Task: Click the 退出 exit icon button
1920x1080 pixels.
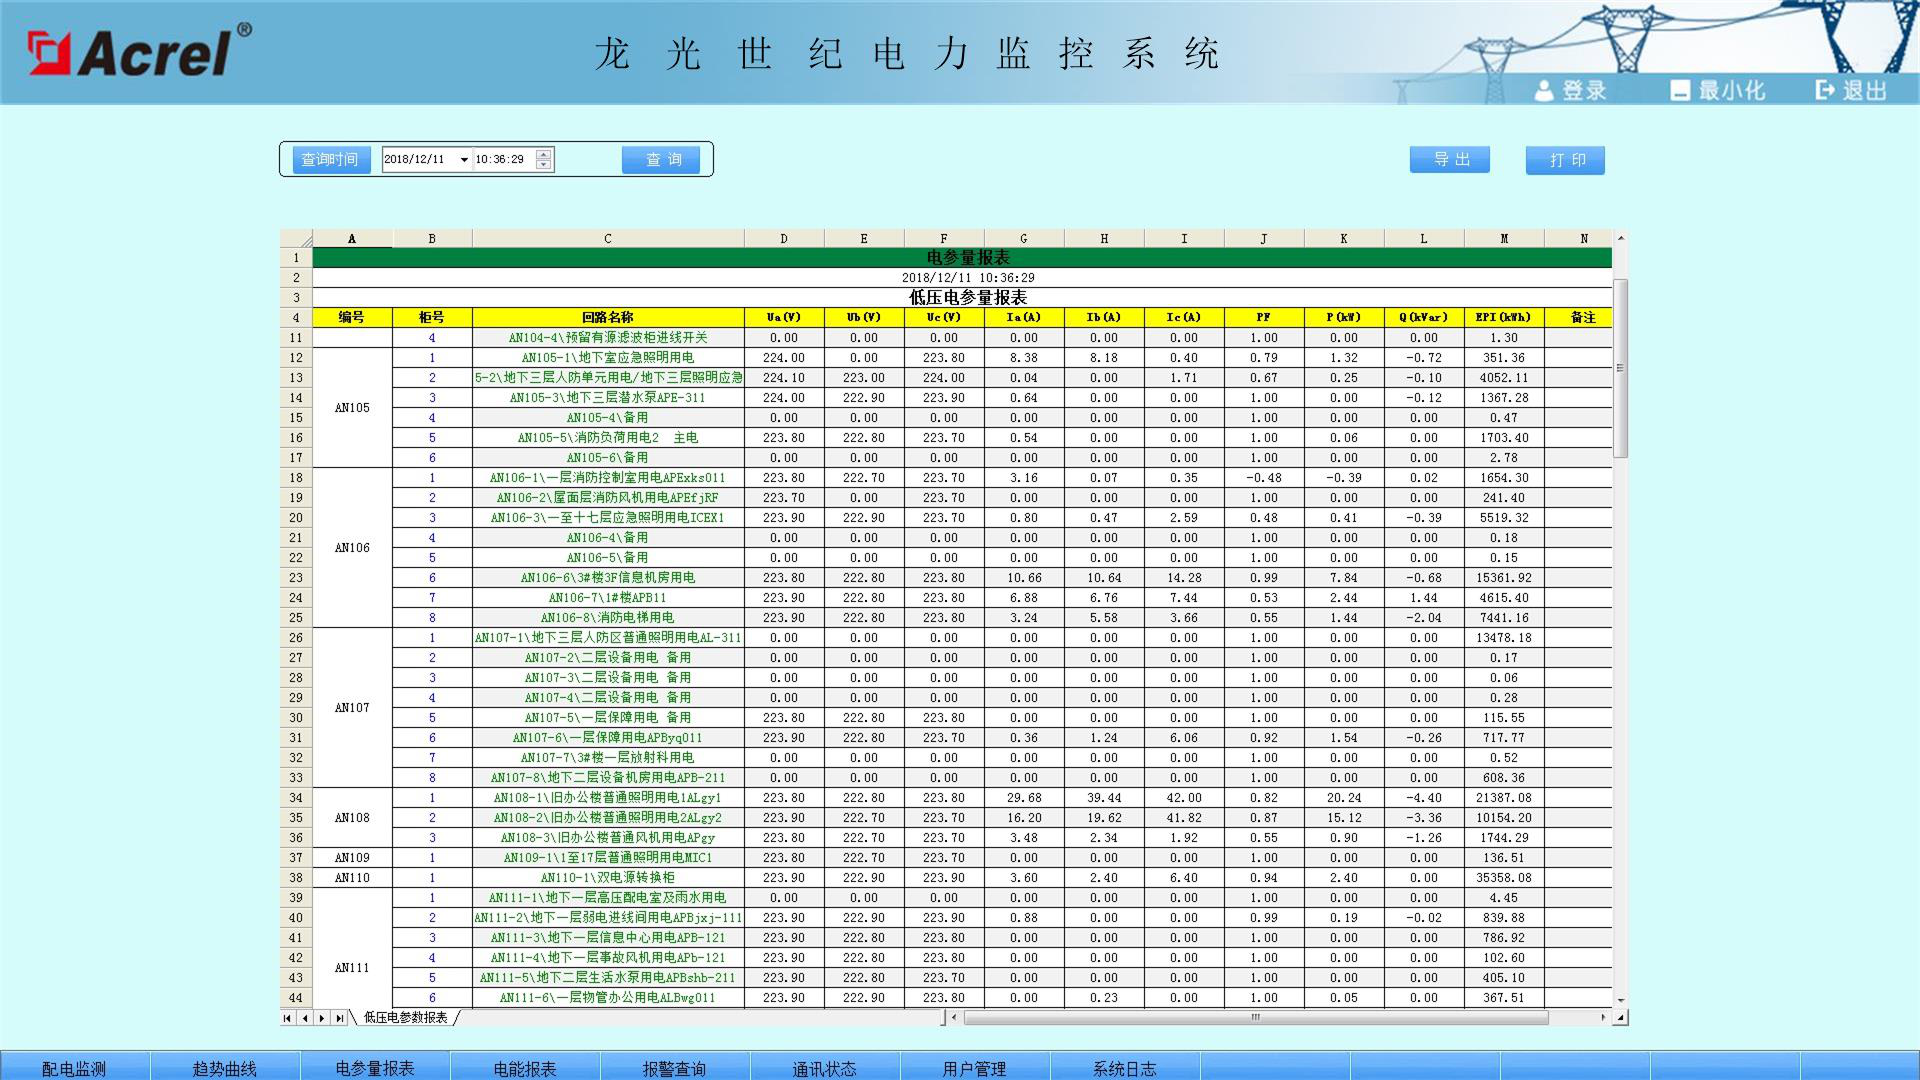Action: click(1851, 90)
